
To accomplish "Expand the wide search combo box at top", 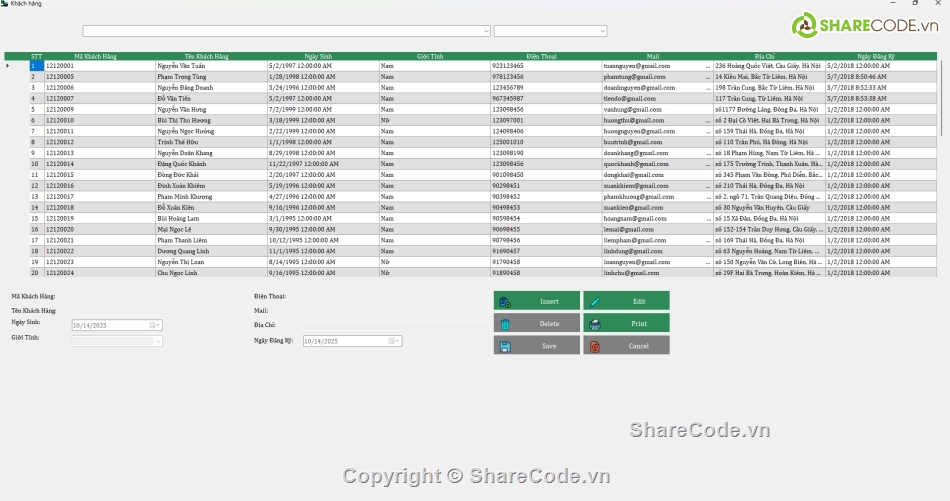I will [x=485, y=31].
